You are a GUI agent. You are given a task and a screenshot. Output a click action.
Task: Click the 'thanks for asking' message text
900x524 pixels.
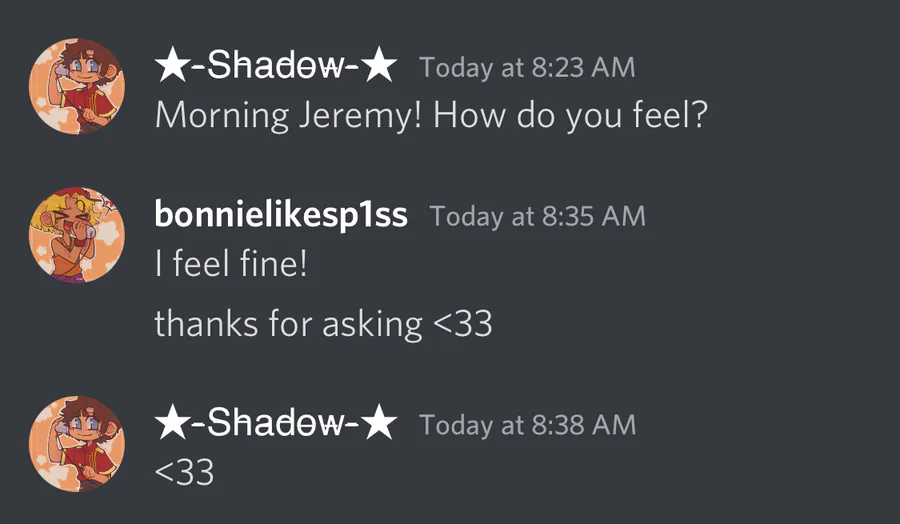tap(288, 324)
